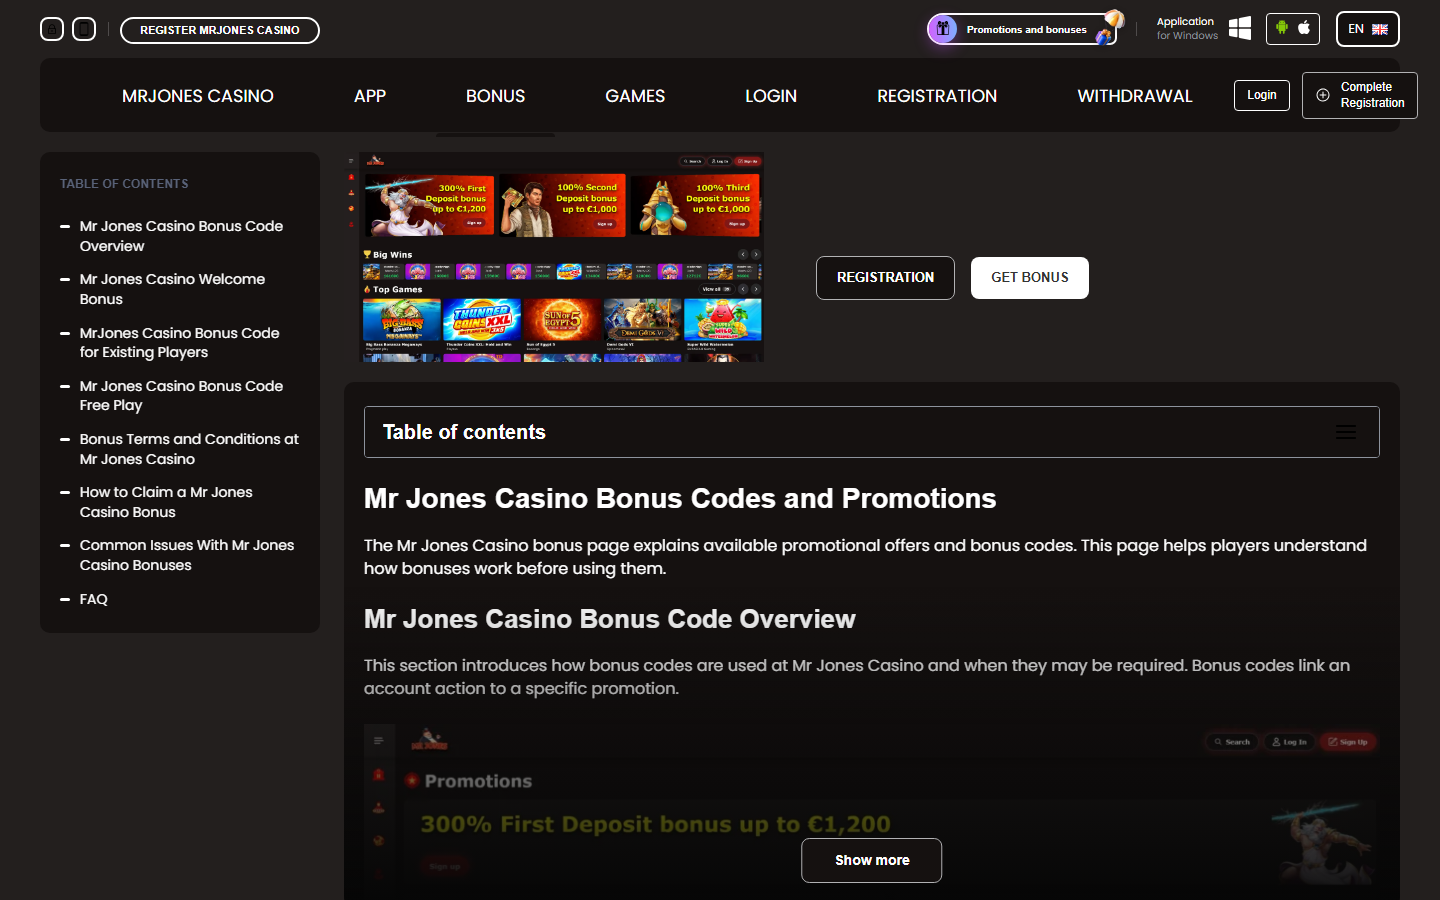Click the green Android app icon
The width and height of the screenshot is (1440, 900).
[x=1281, y=28]
